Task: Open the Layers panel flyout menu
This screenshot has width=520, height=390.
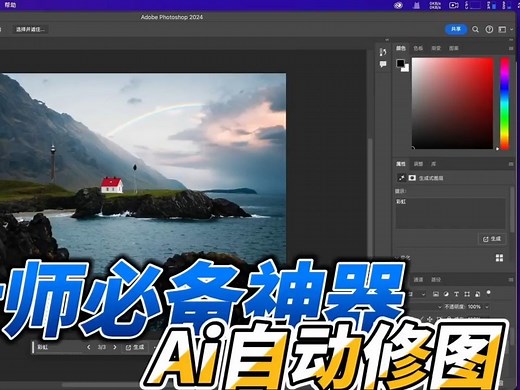Action: (x=511, y=280)
